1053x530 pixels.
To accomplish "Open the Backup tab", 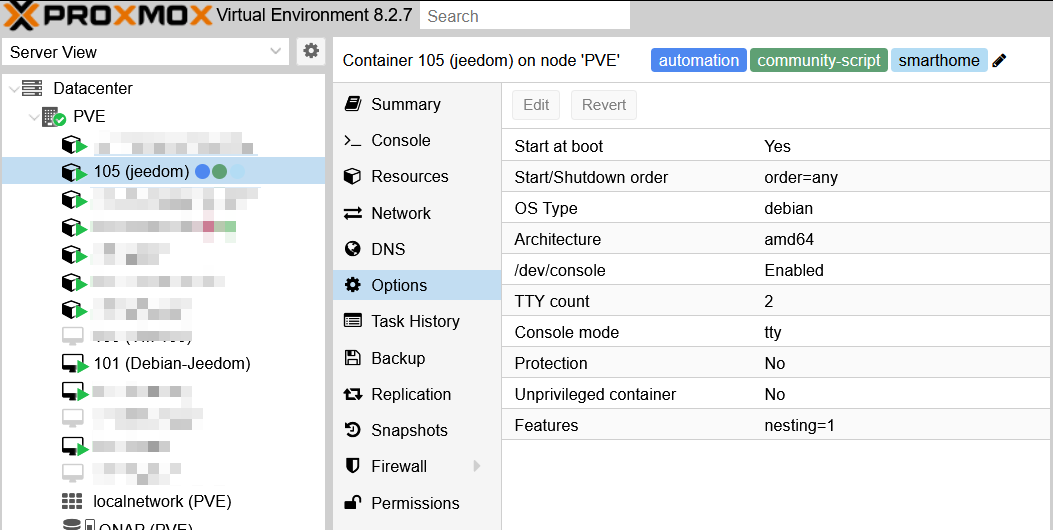I will coord(417,358).
